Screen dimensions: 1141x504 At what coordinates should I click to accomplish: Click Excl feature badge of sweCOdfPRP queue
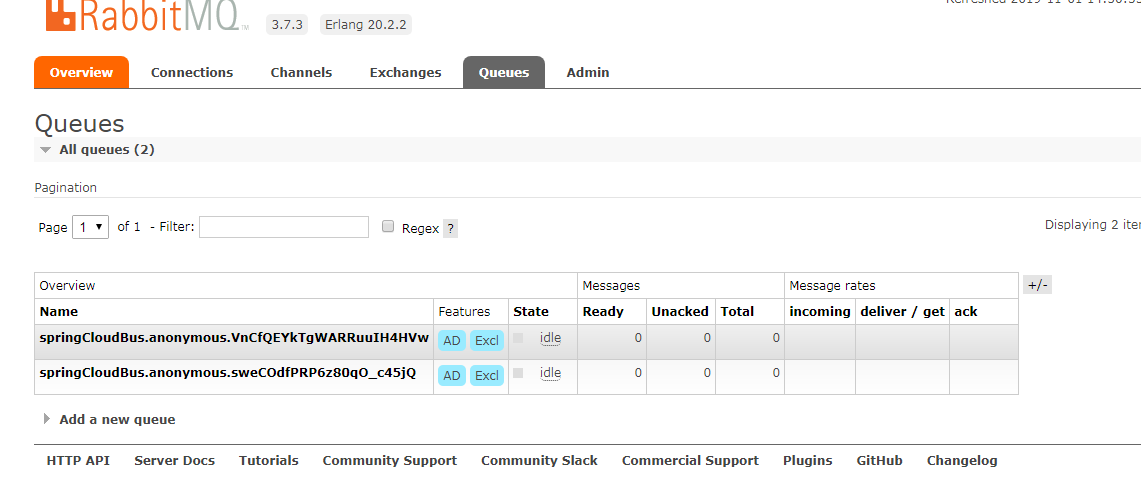(487, 375)
